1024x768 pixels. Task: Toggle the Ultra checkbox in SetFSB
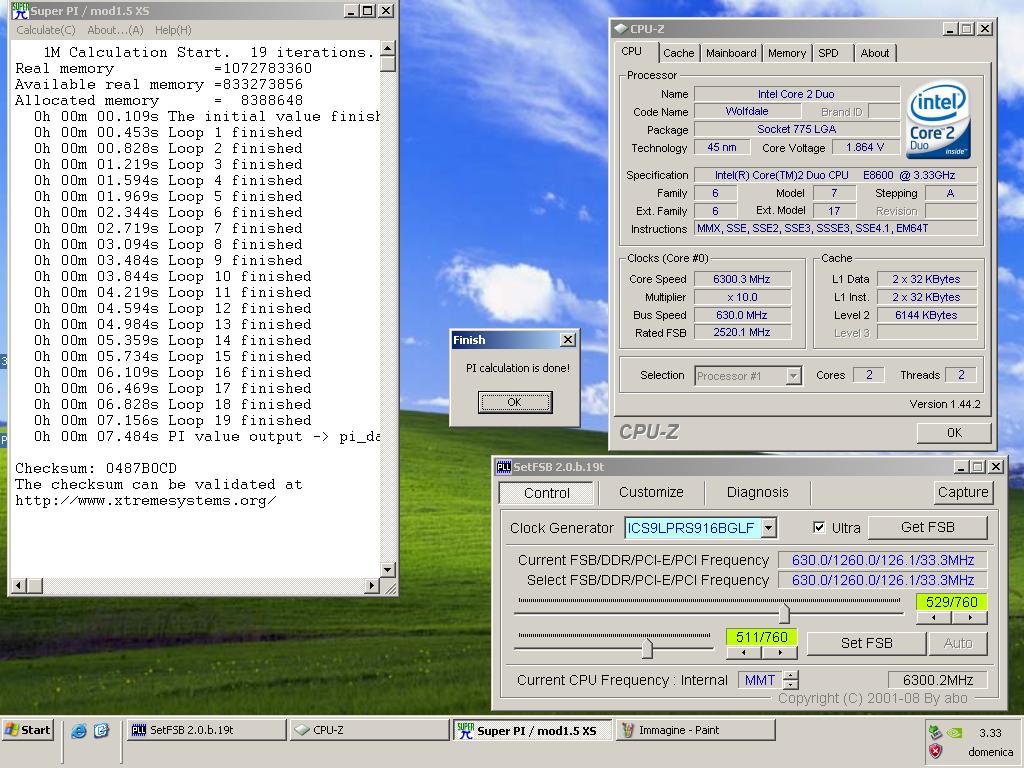(x=819, y=528)
